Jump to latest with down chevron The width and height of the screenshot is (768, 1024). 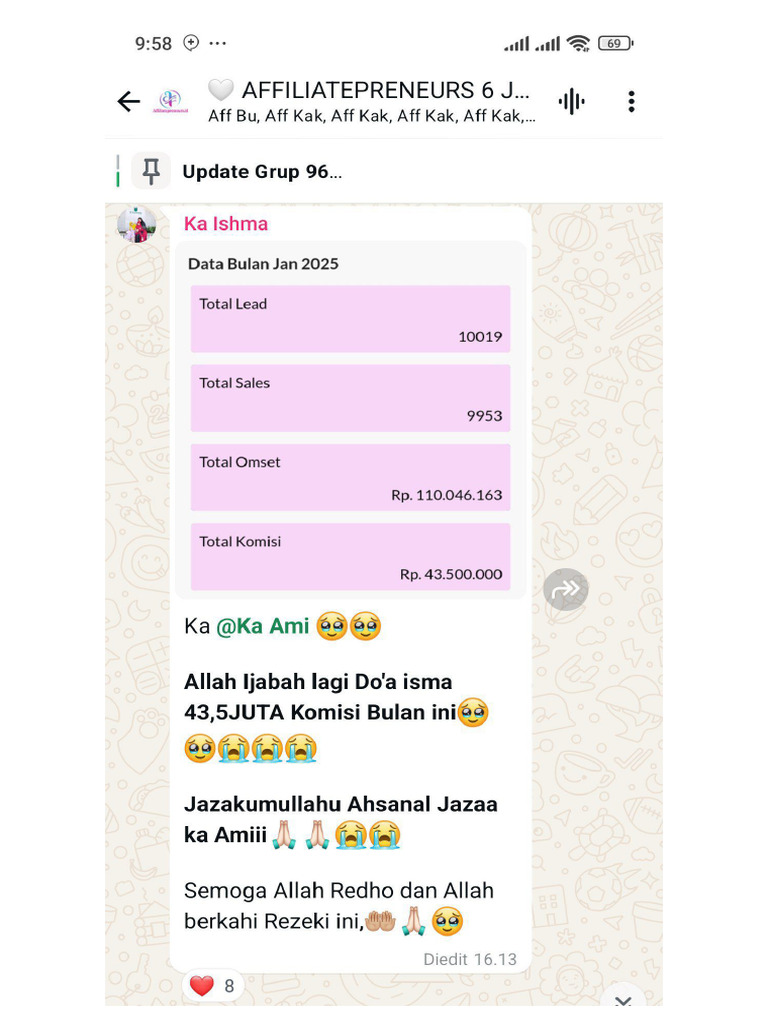[x=622, y=999]
